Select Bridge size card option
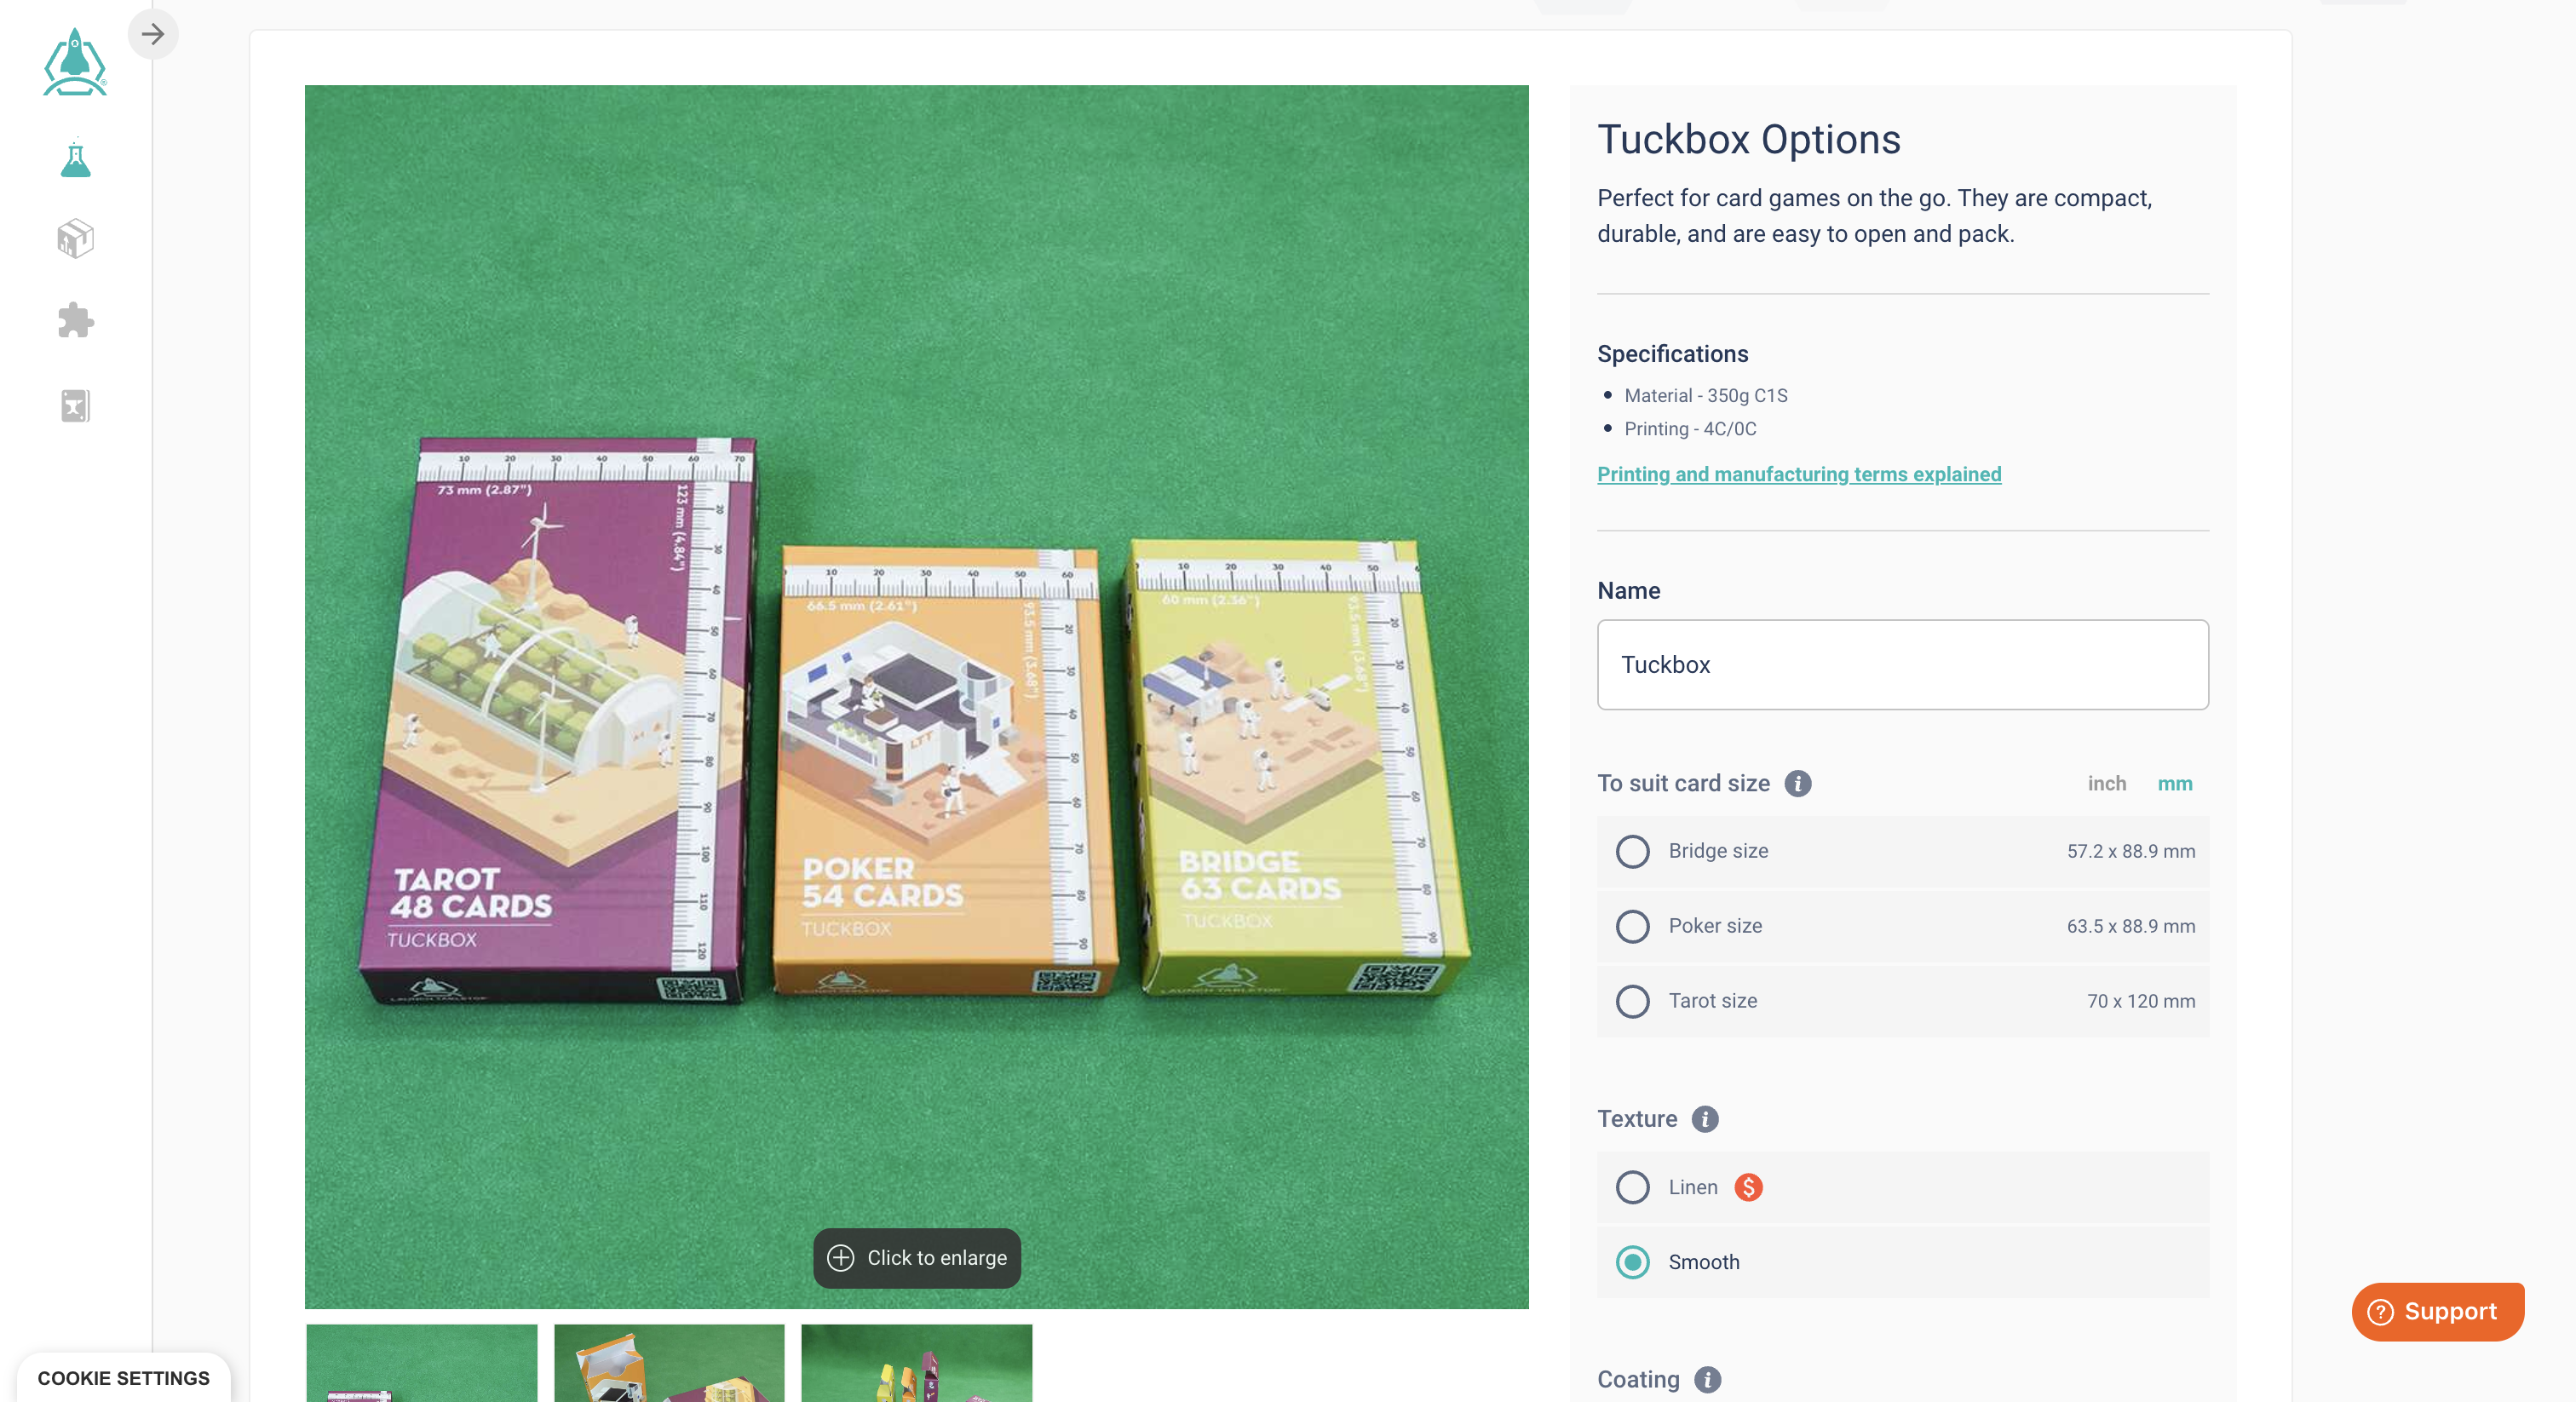 (1903, 851)
